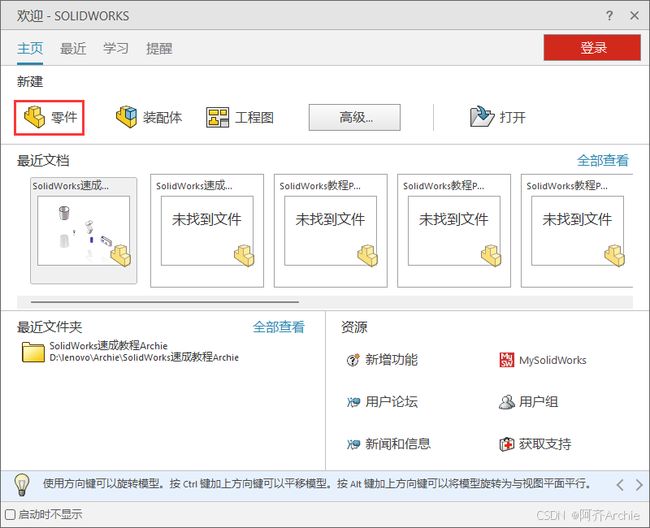Open 新闻和信息 news resource
Viewport: 650px width, 528px height.
pos(388,444)
